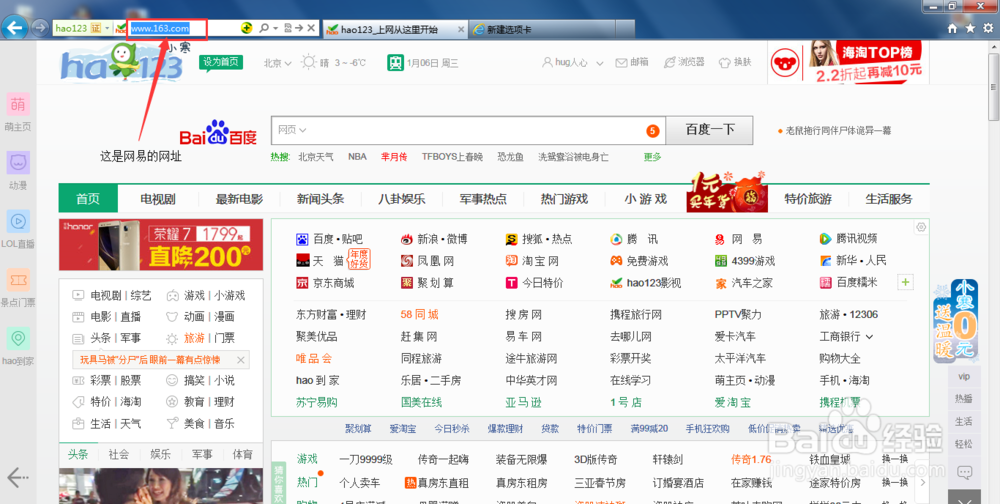This screenshot has height=504, width=1000.
Task: Click the chat bubble feedback icon
Action: [x=964, y=472]
